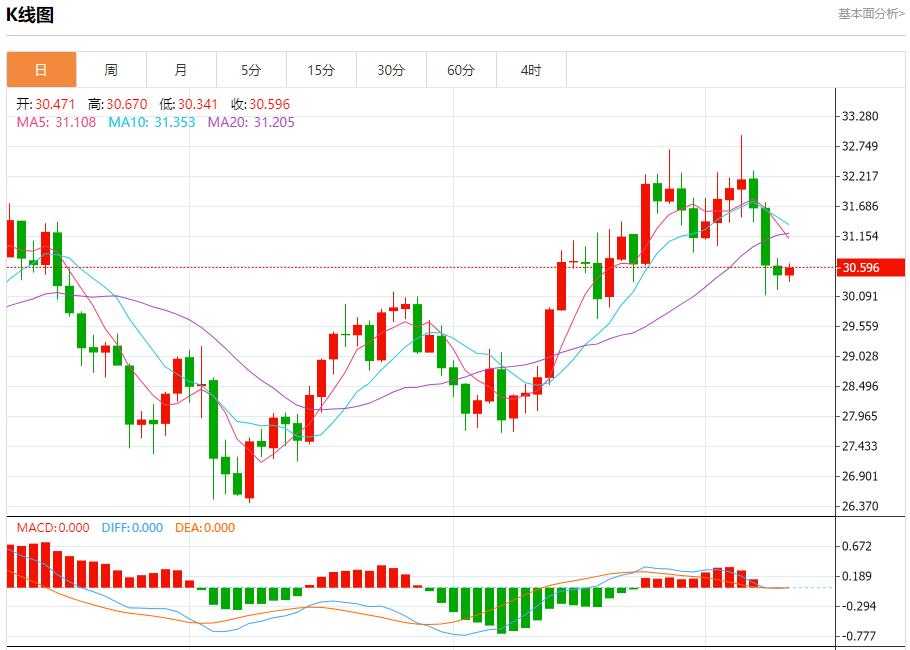This screenshot has width=910, height=650.
Task: Open the 月 monthly chart tab
Action: click(181, 70)
